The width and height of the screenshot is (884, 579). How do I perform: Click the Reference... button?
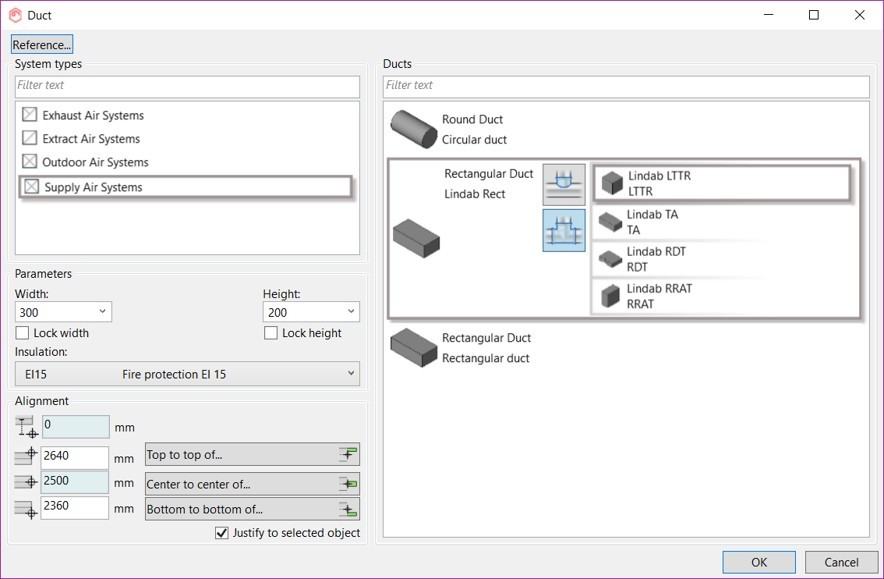pos(42,45)
